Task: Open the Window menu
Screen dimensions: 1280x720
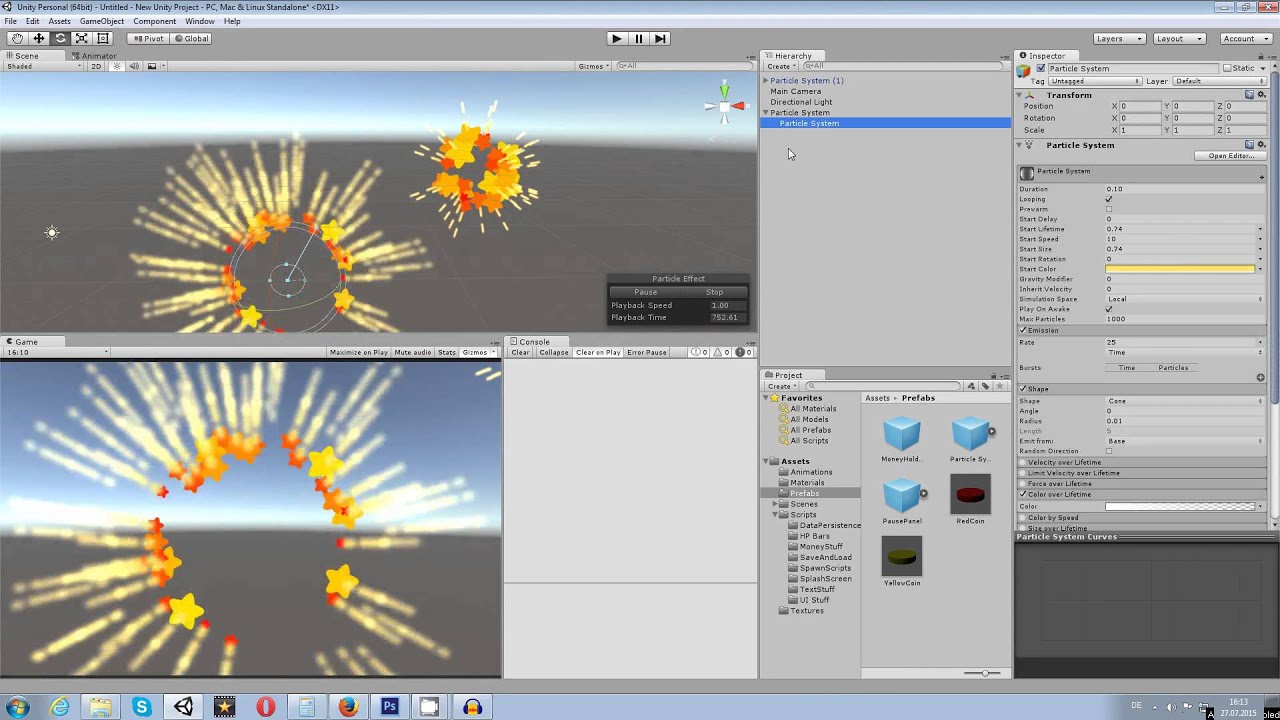Action: click(199, 21)
